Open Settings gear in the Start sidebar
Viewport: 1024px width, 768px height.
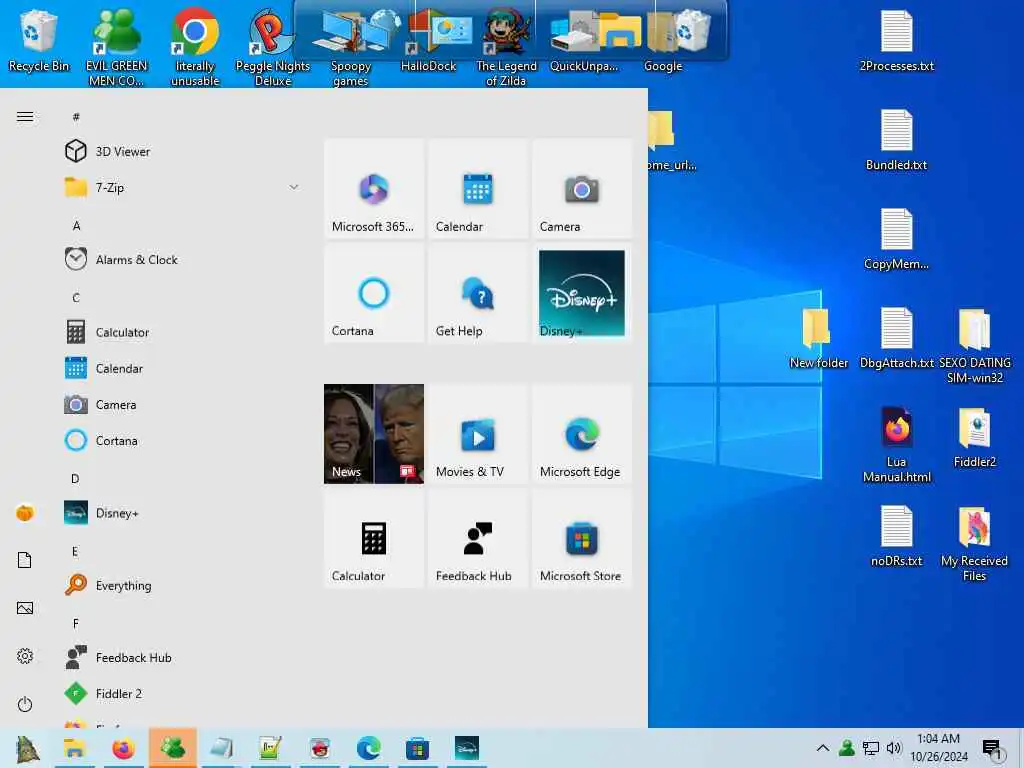coord(25,656)
